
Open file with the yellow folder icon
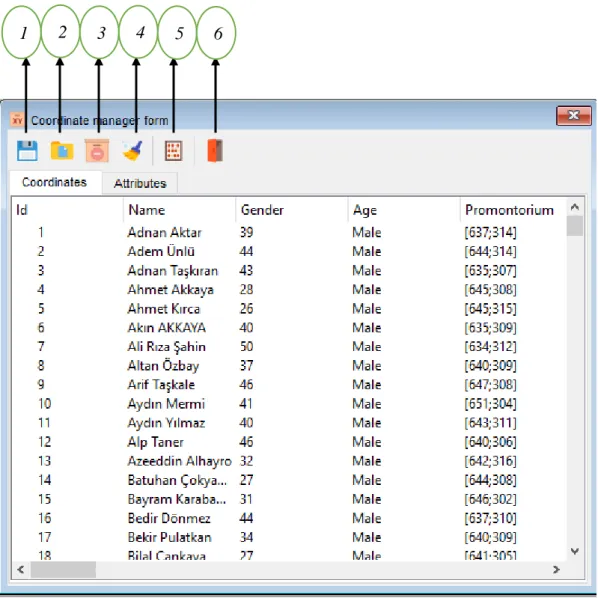[62, 150]
